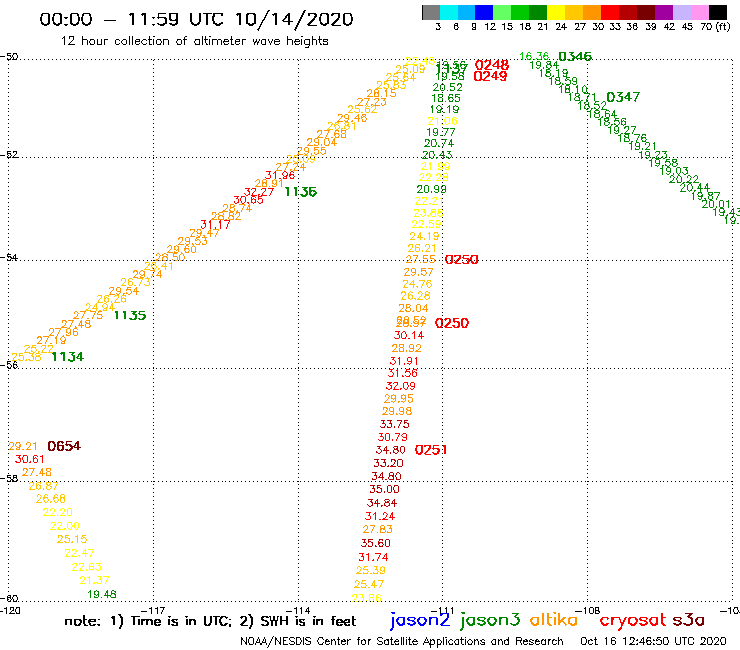Click the wave height value 30.14
Image resolution: width=740 pixels, height=650 pixels.
pos(409,336)
